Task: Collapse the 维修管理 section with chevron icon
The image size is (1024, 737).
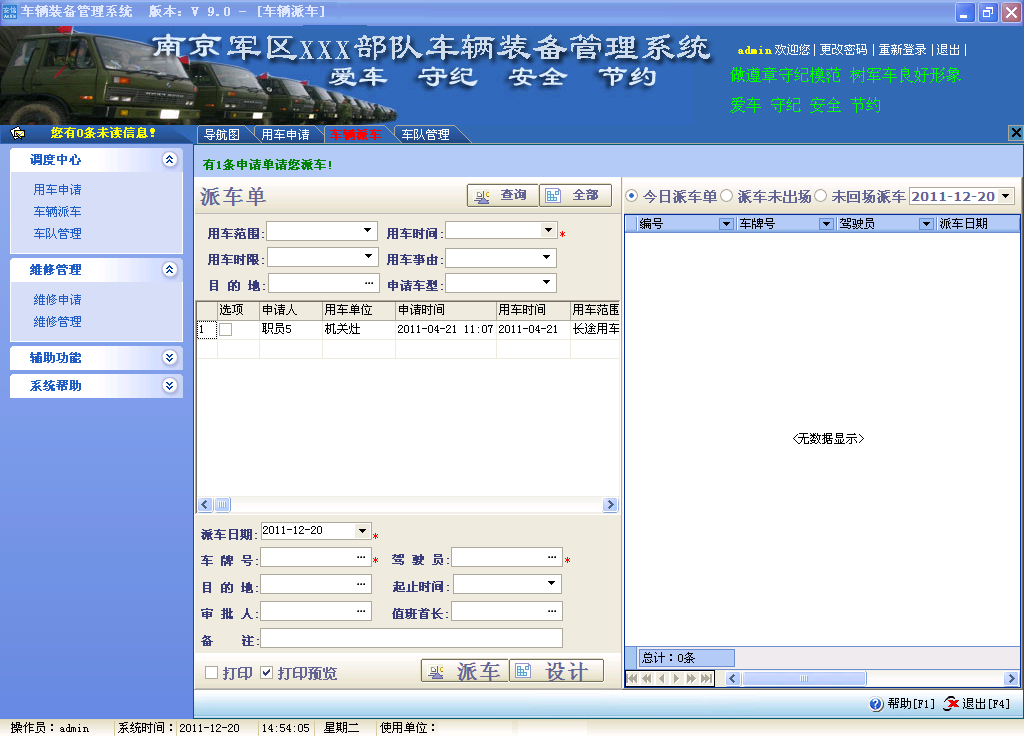Action: [169, 269]
